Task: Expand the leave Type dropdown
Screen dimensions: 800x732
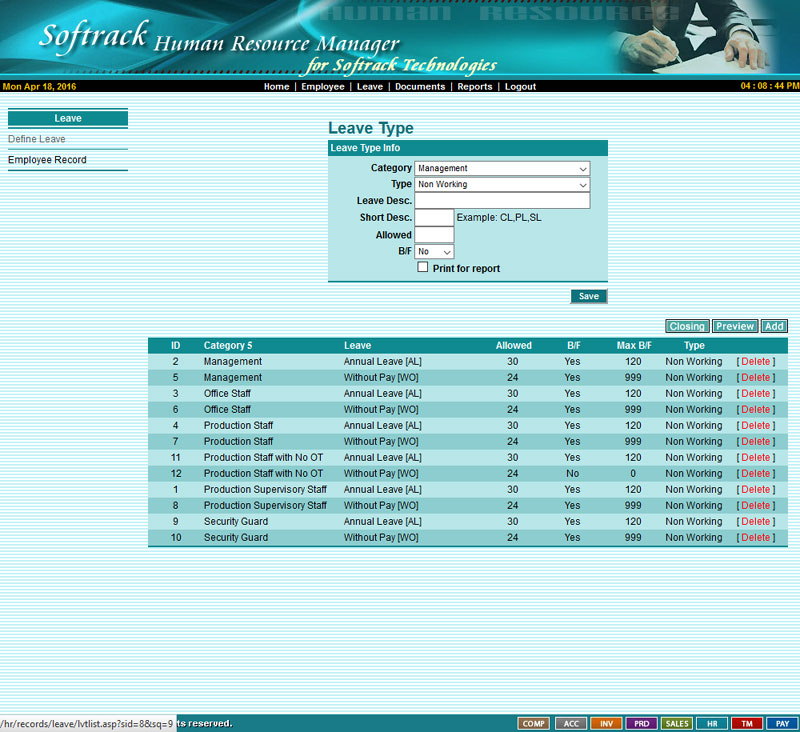Action: click(x=502, y=185)
